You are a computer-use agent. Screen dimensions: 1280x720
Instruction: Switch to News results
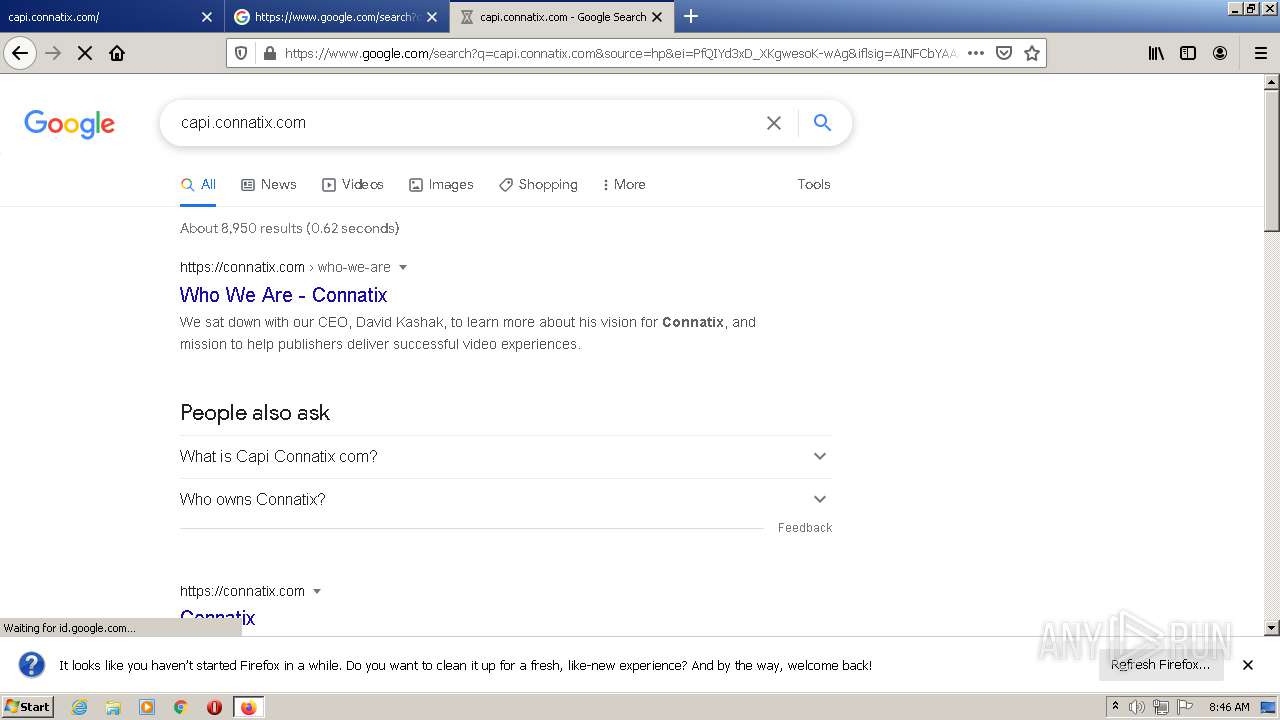tap(269, 185)
